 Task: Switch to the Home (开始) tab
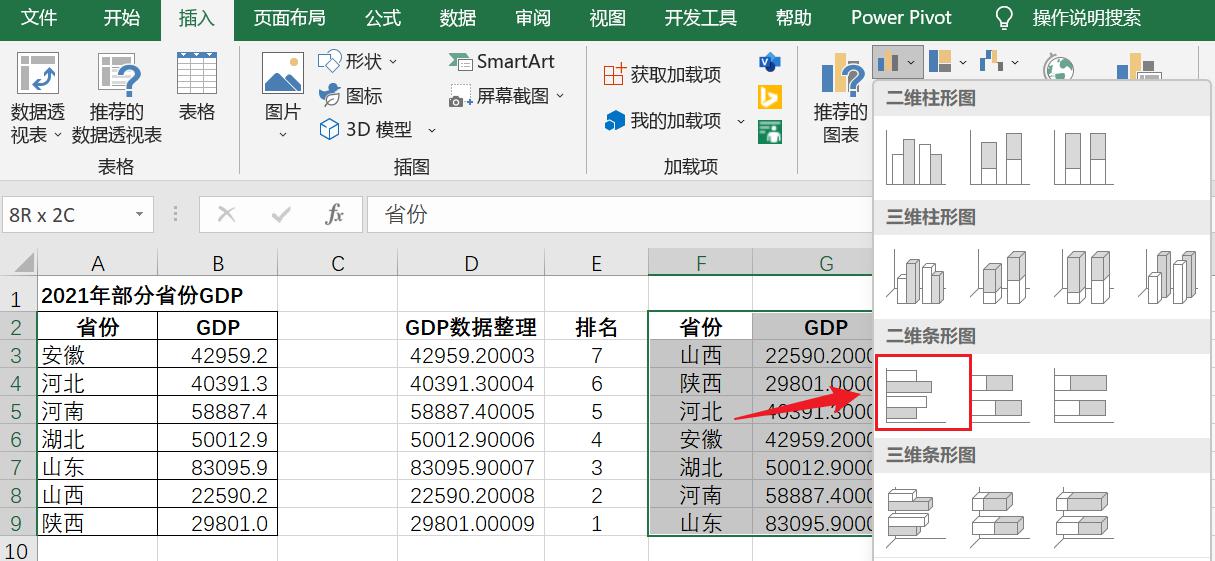(x=122, y=18)
